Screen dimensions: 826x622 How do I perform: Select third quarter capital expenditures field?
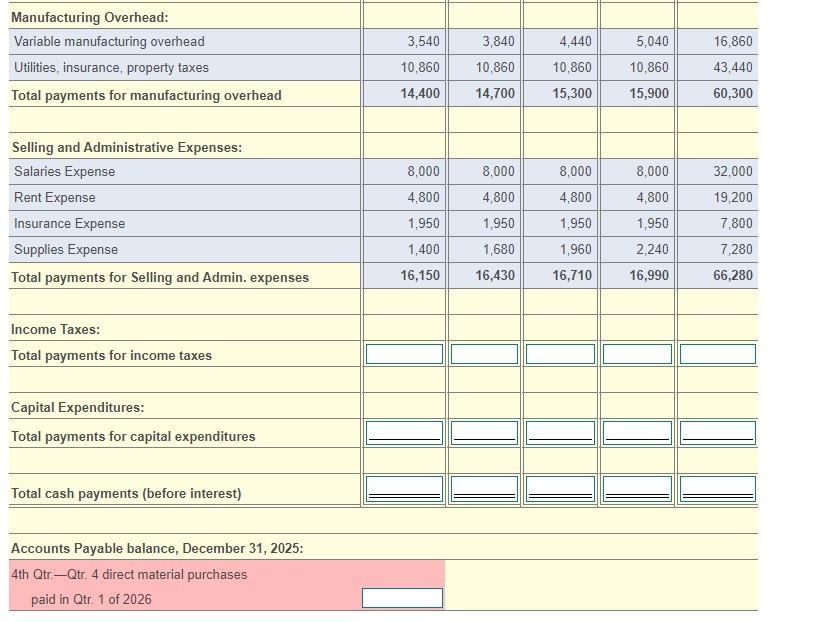(560, 432)
